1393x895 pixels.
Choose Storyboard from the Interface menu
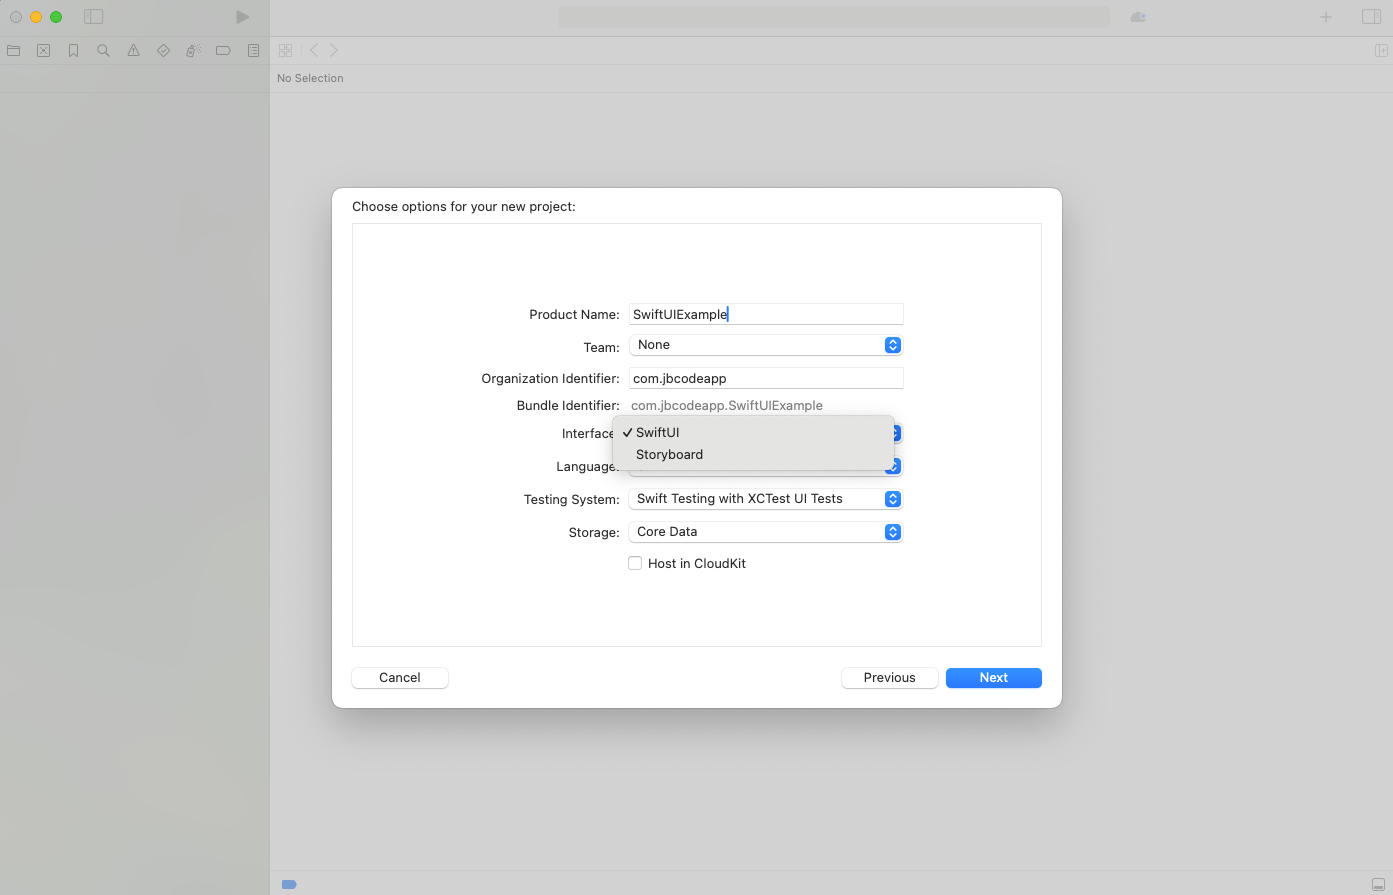coord(753,454)
